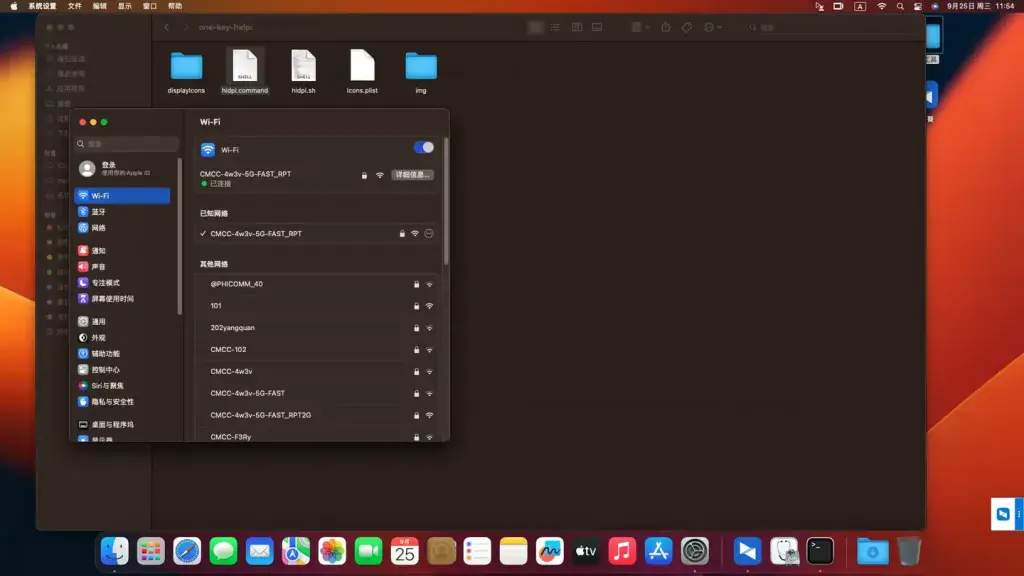Image resolution: width=1024 pixels, height=576 pixels.
Task: Select the CMCC-102 network row
Action: pyautogui.click(x=317, y=349)
